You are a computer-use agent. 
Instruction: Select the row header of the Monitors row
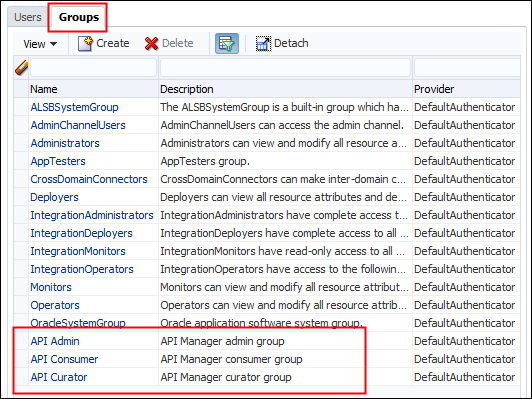21,287
